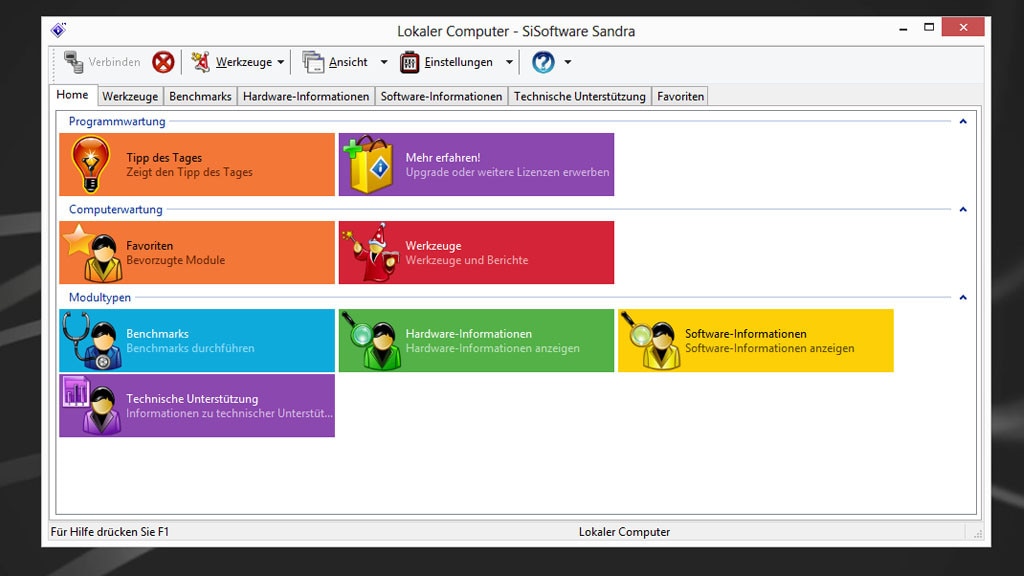Screen dimensions: 1024x576
Task: Click the Modultypen section heading
Action: pyautogui.click(x=100, y=297)
